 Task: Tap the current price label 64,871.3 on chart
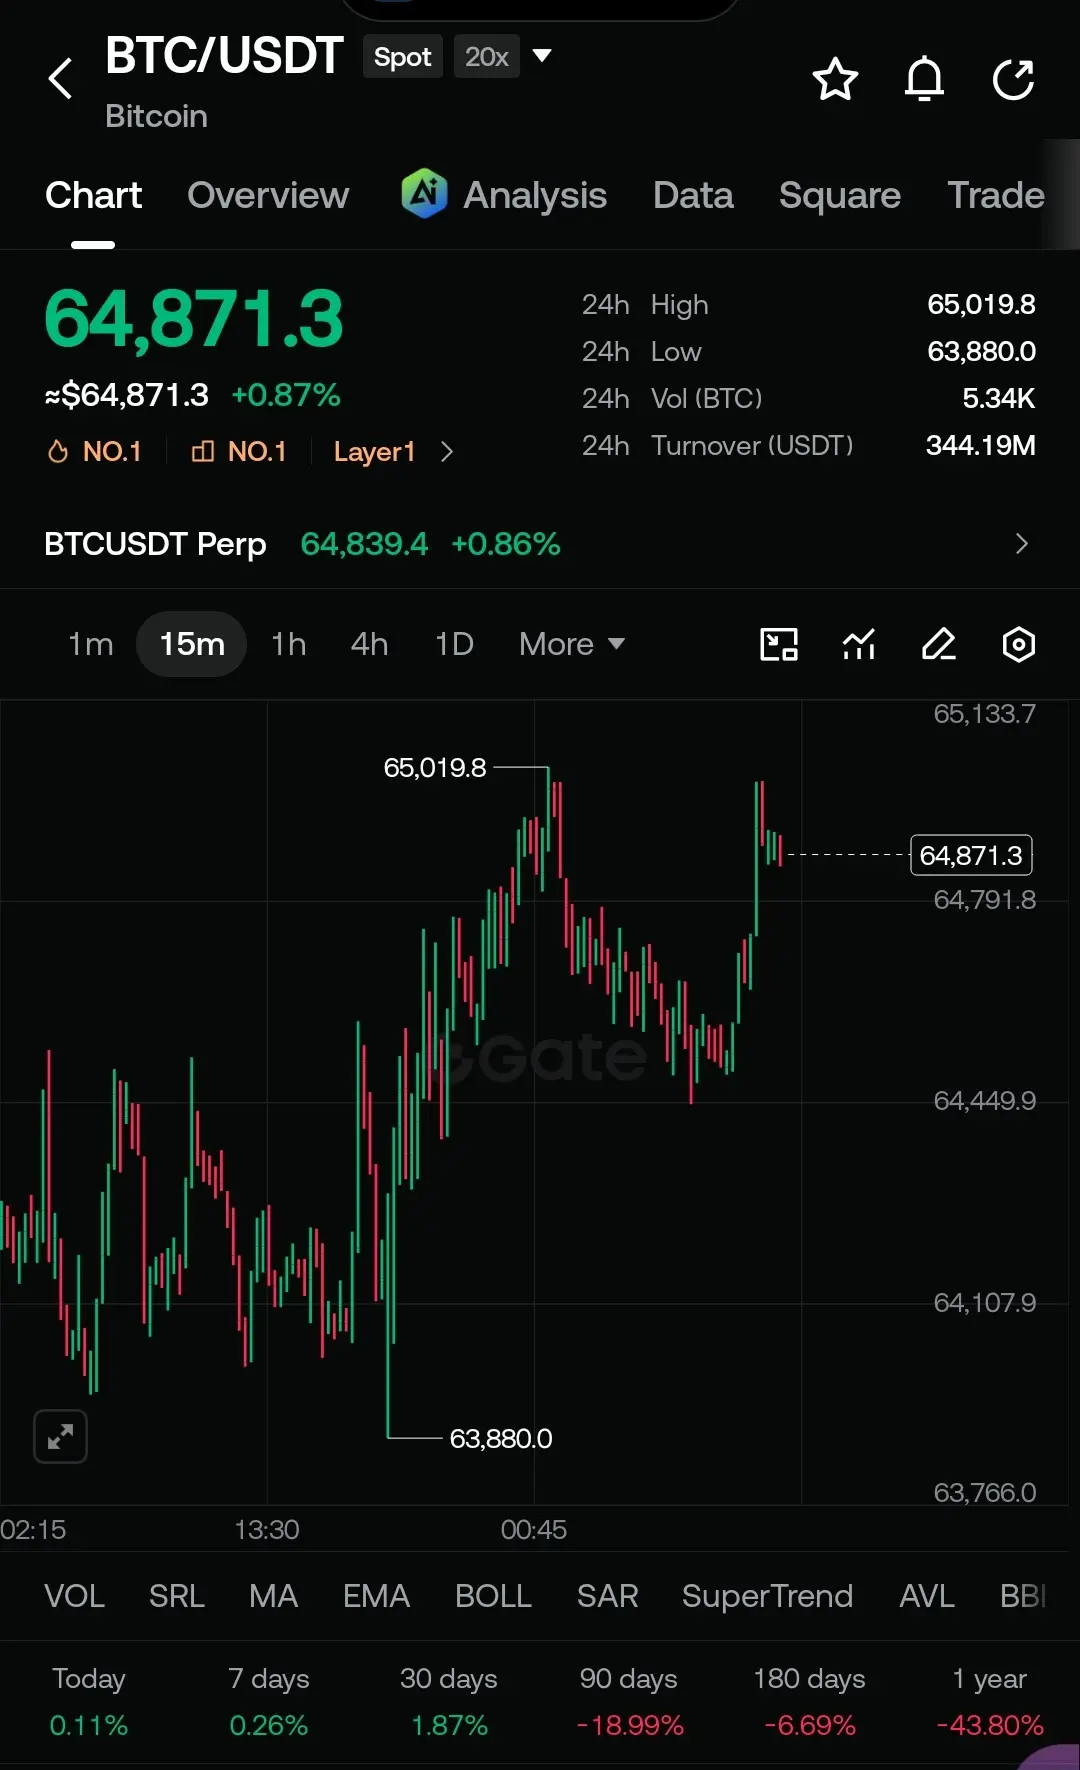coord(971,855)
